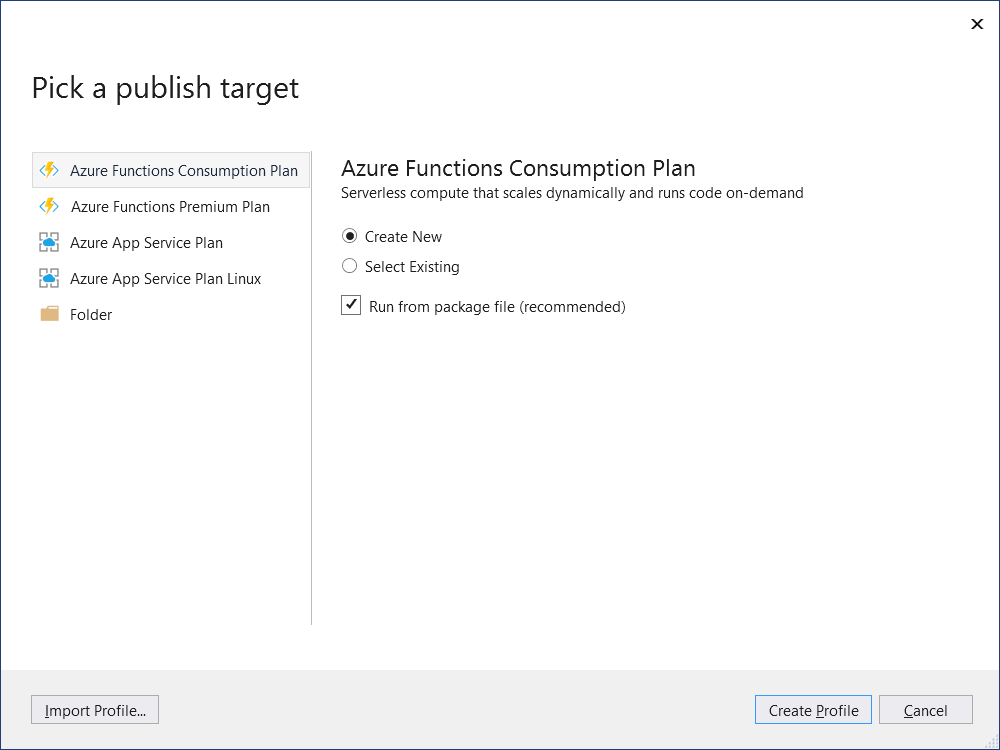Uncheck Run from package file checkbox
Image resolution: width=1000 pixels, height=750 pixels.
351,305
